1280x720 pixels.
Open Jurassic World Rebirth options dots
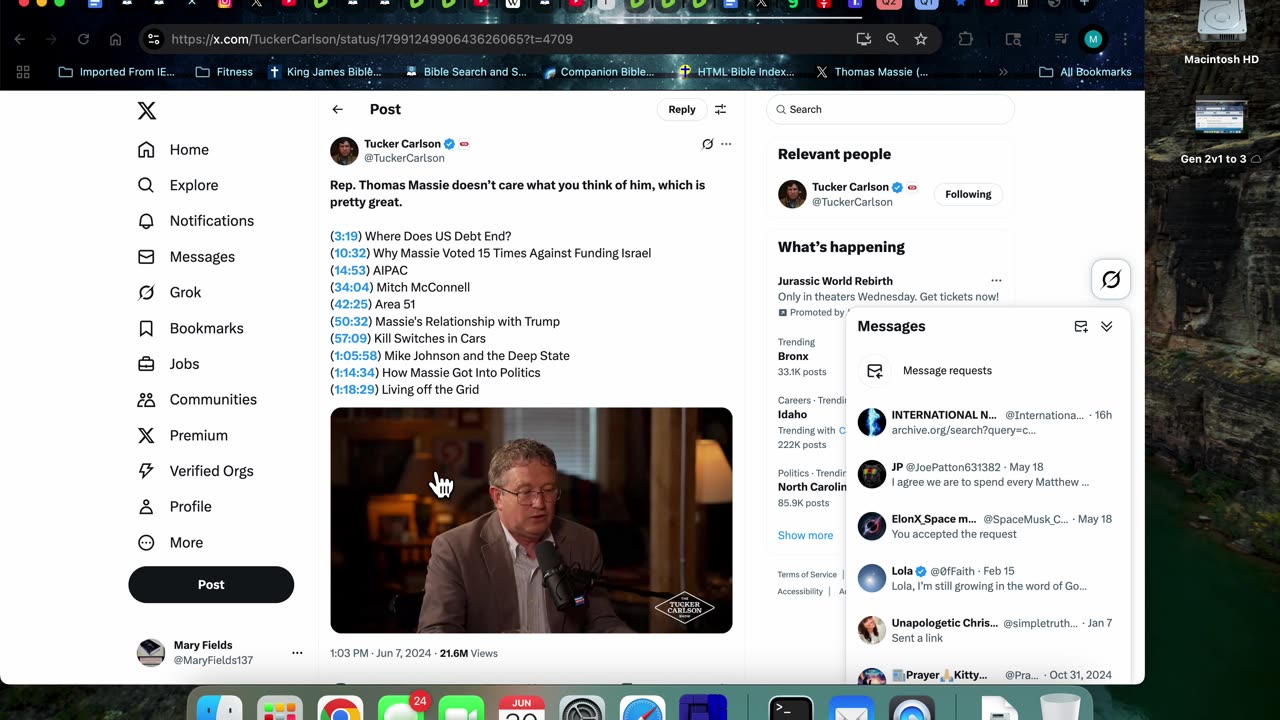point(996,281)
